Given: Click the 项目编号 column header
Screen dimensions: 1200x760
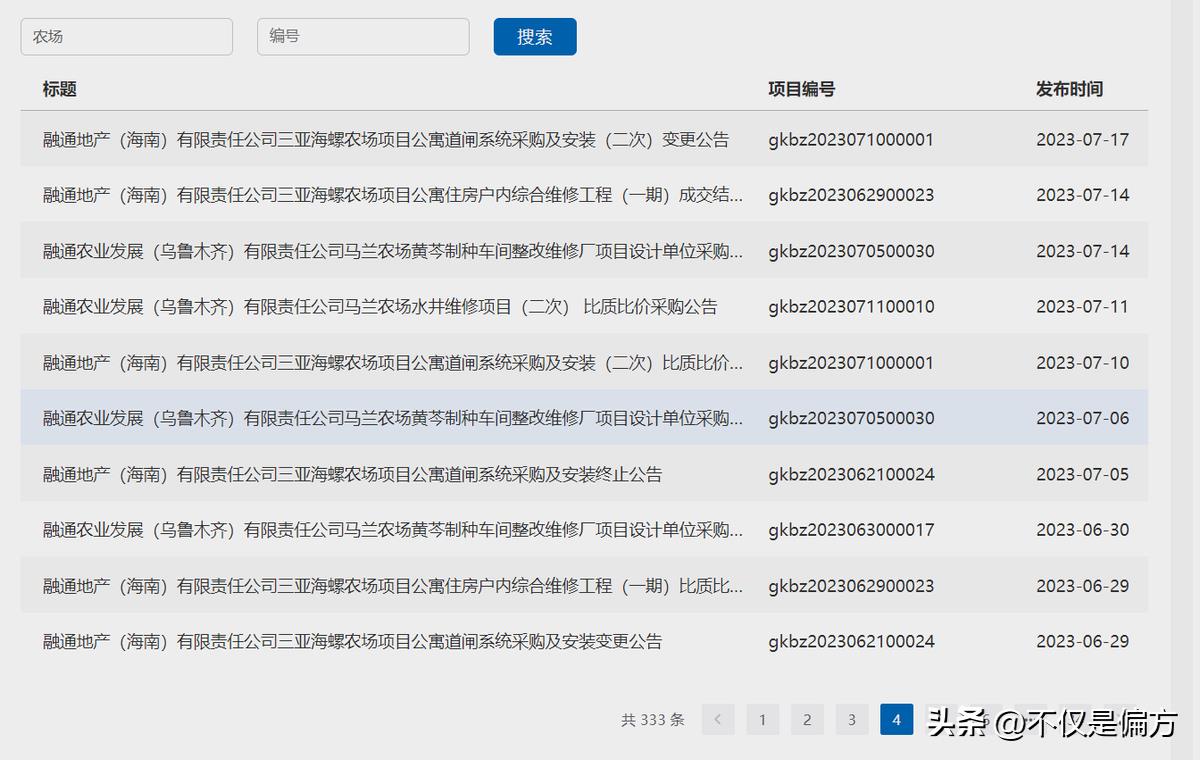Looking at the screenshot, I should click(801, 89).
